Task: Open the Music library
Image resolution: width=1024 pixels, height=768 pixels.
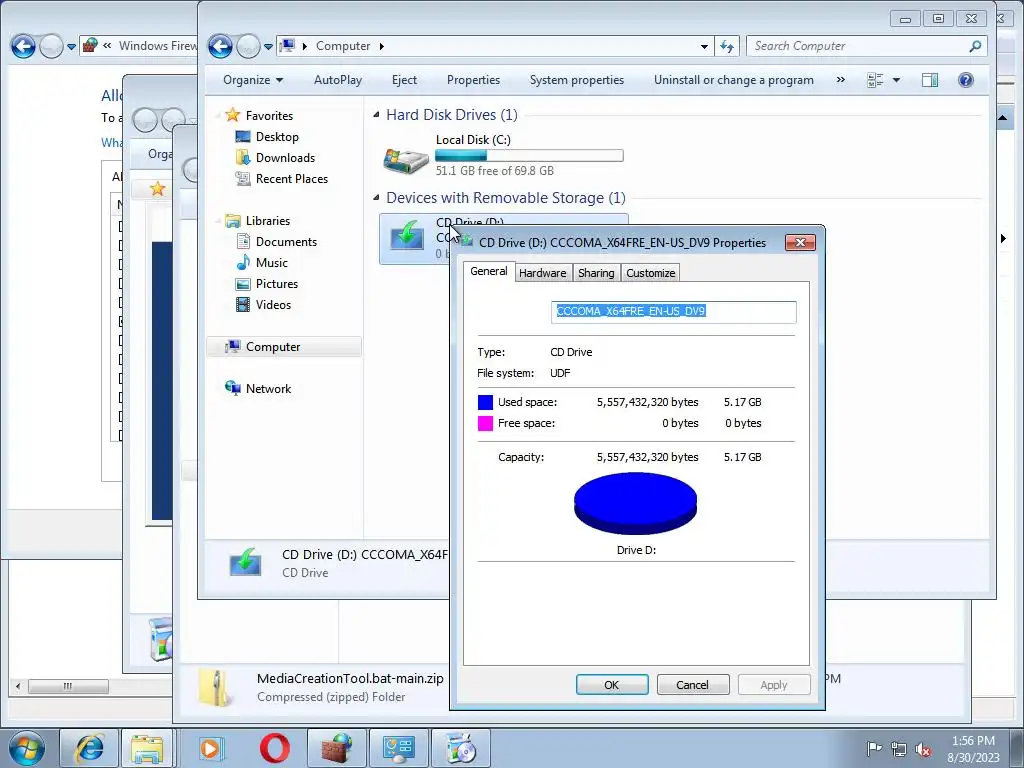Action: (x=271, y=263)
